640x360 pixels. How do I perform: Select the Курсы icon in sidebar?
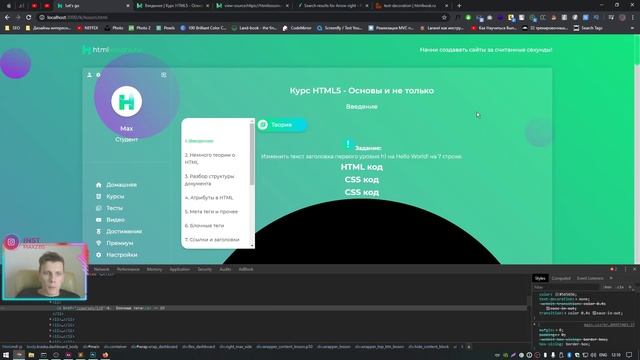click(98, 196)
